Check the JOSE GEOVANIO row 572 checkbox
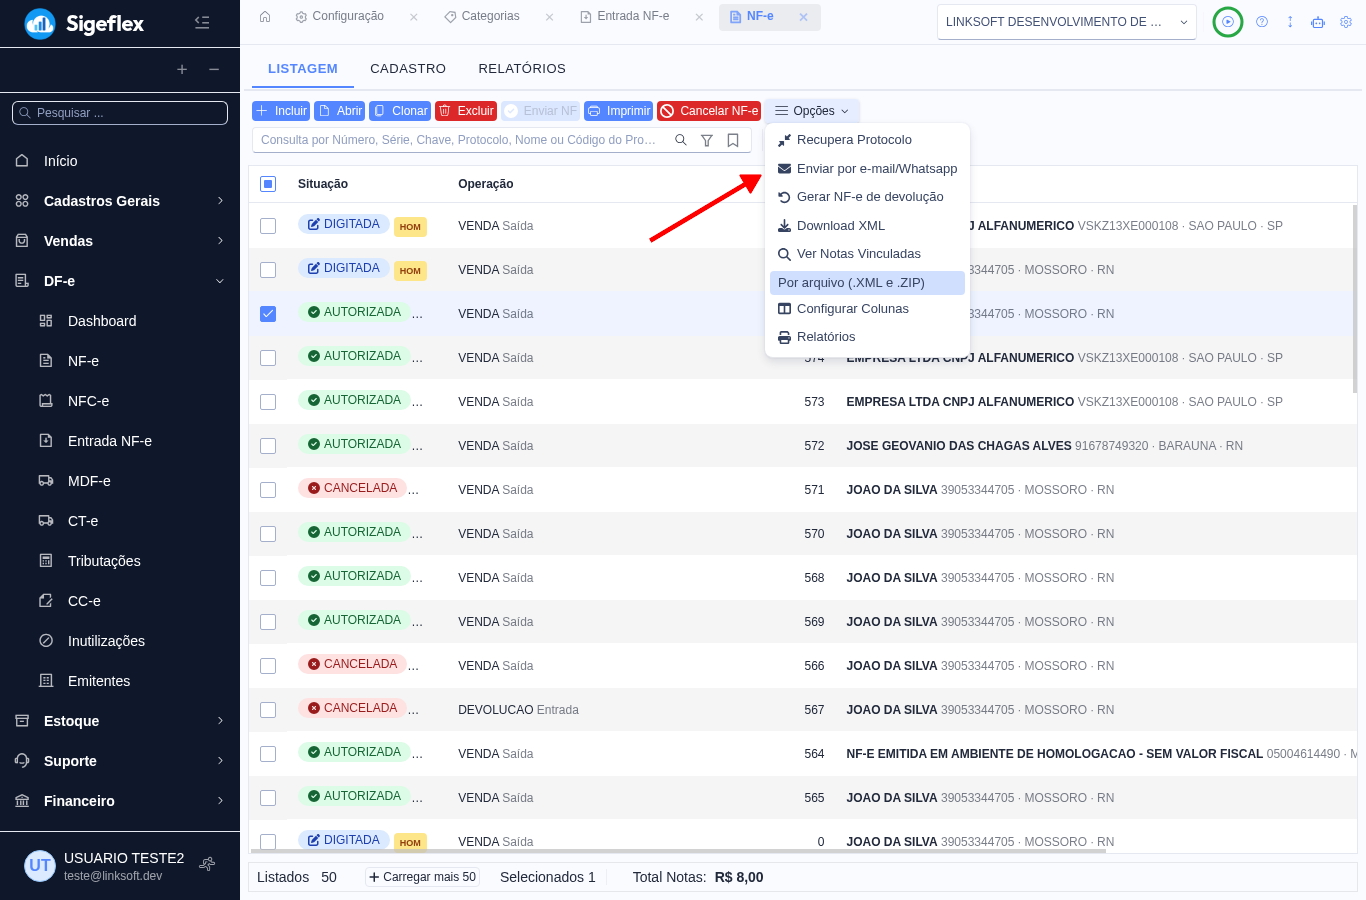The height and width of the screenshot is (900, 1366). coord(268,446)
